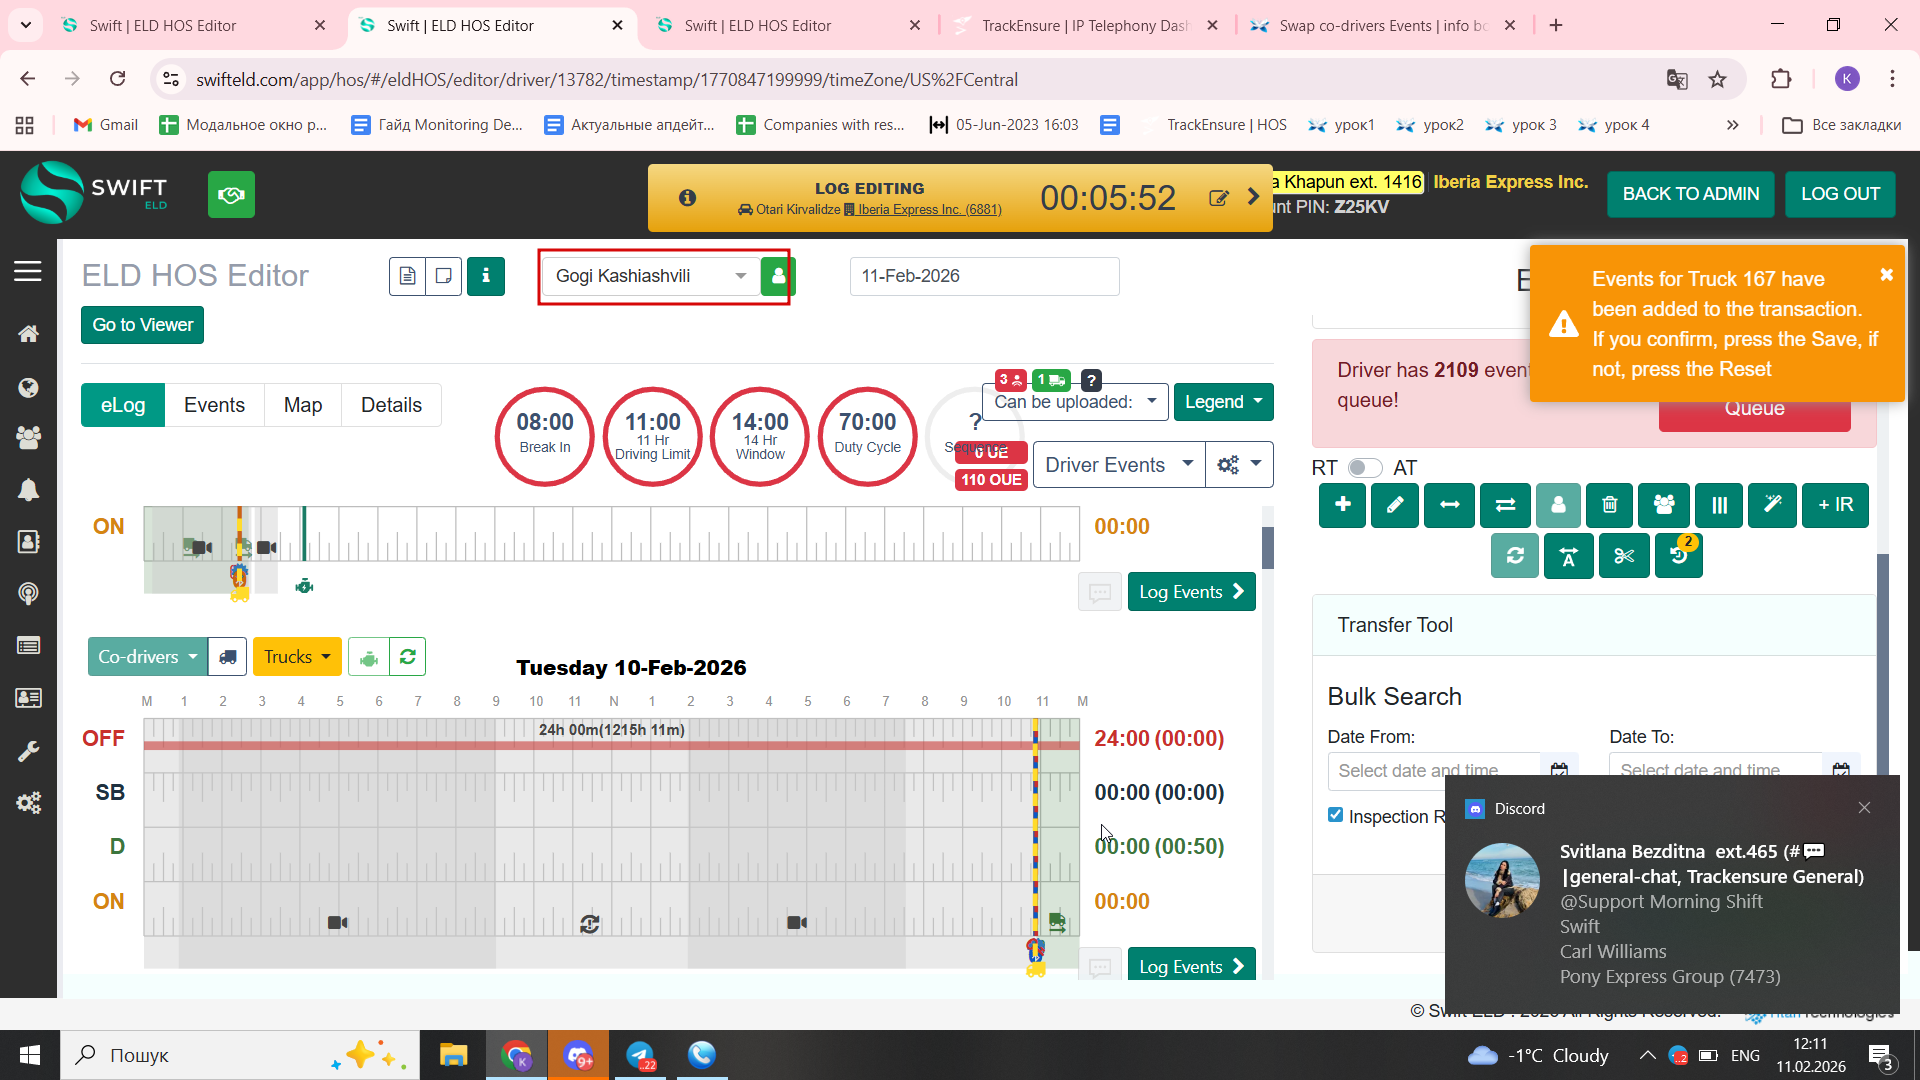Click the BACK TO ADMIN button
The height and width of the screenshot is (1080, 1920).
click(1690, 194)
